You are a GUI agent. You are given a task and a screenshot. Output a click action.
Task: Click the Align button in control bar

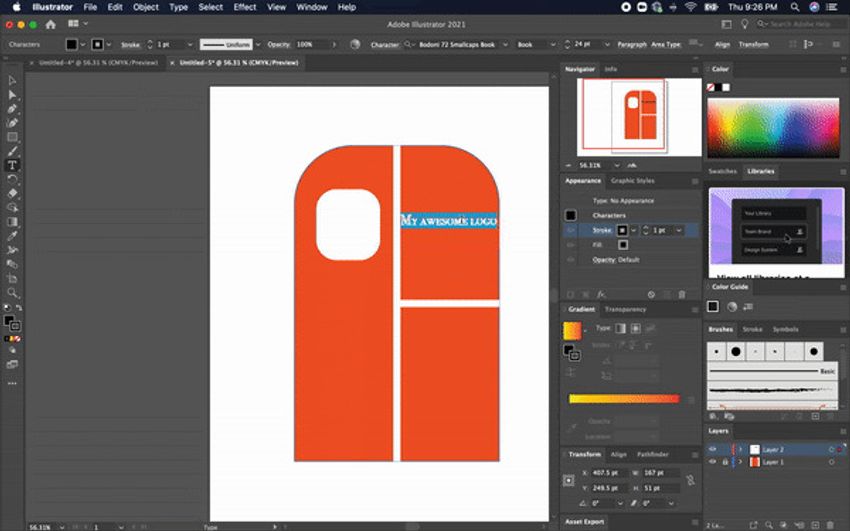(x=720, y=45)
